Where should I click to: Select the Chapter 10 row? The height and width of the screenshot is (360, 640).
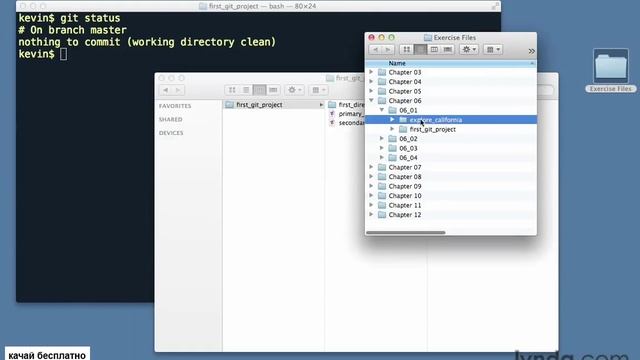[x=451, y=196]
